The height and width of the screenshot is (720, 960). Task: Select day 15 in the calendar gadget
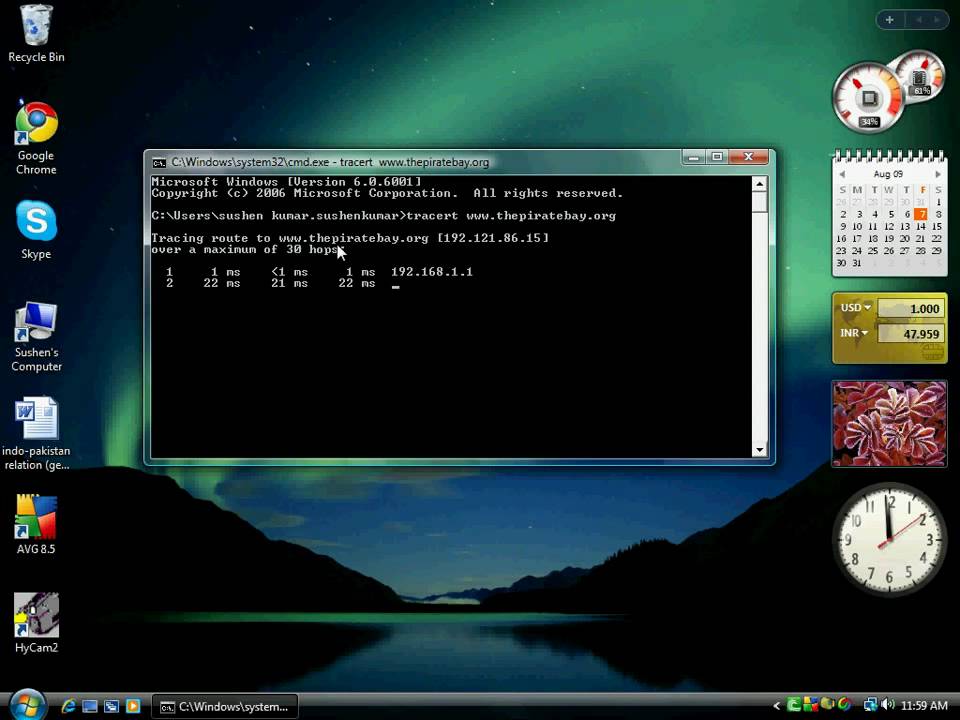[937, 227]
